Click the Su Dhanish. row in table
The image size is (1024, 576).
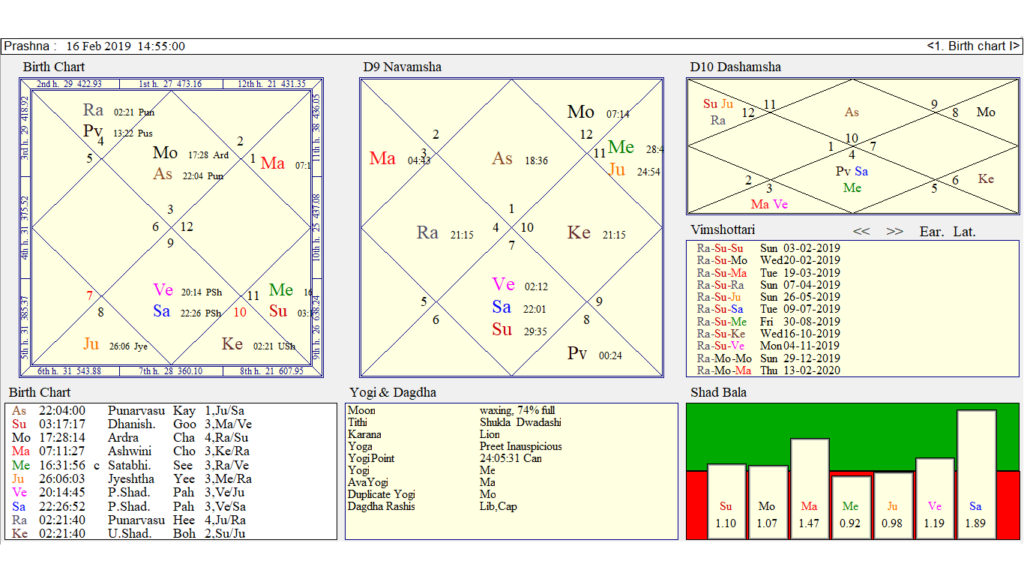click(x=132, y=424)
